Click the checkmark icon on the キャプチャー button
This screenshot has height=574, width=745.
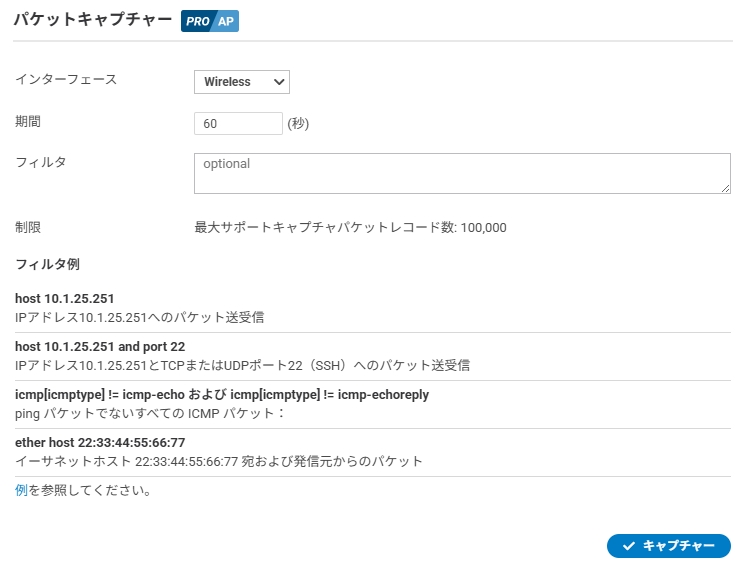click(628, 546)
